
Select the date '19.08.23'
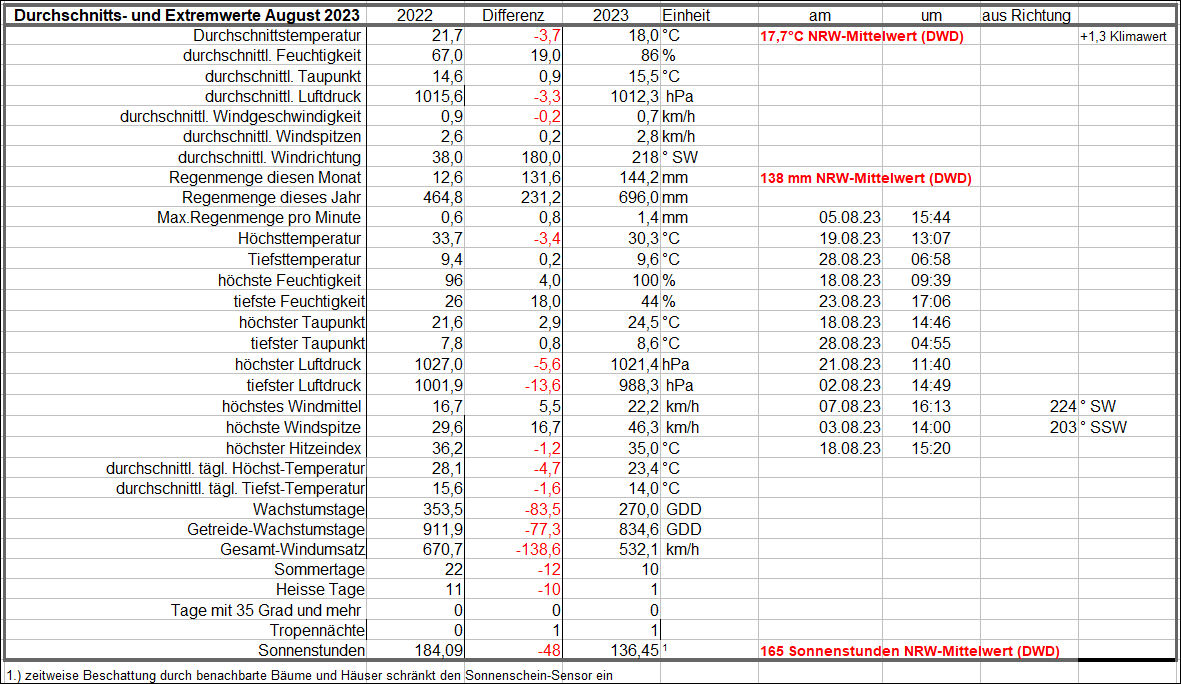[850, 239]
